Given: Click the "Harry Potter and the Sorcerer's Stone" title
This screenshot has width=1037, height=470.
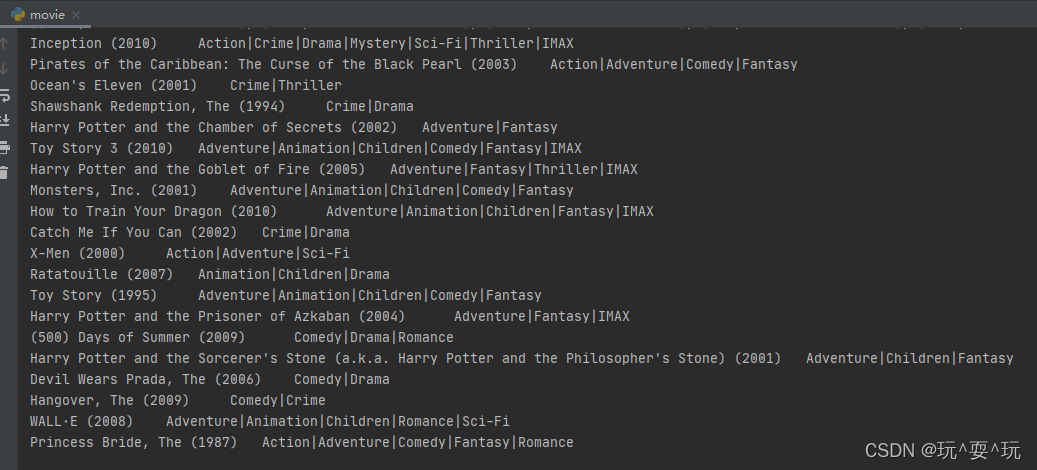Looking at the screenshot, I should [x=405, y=359].
